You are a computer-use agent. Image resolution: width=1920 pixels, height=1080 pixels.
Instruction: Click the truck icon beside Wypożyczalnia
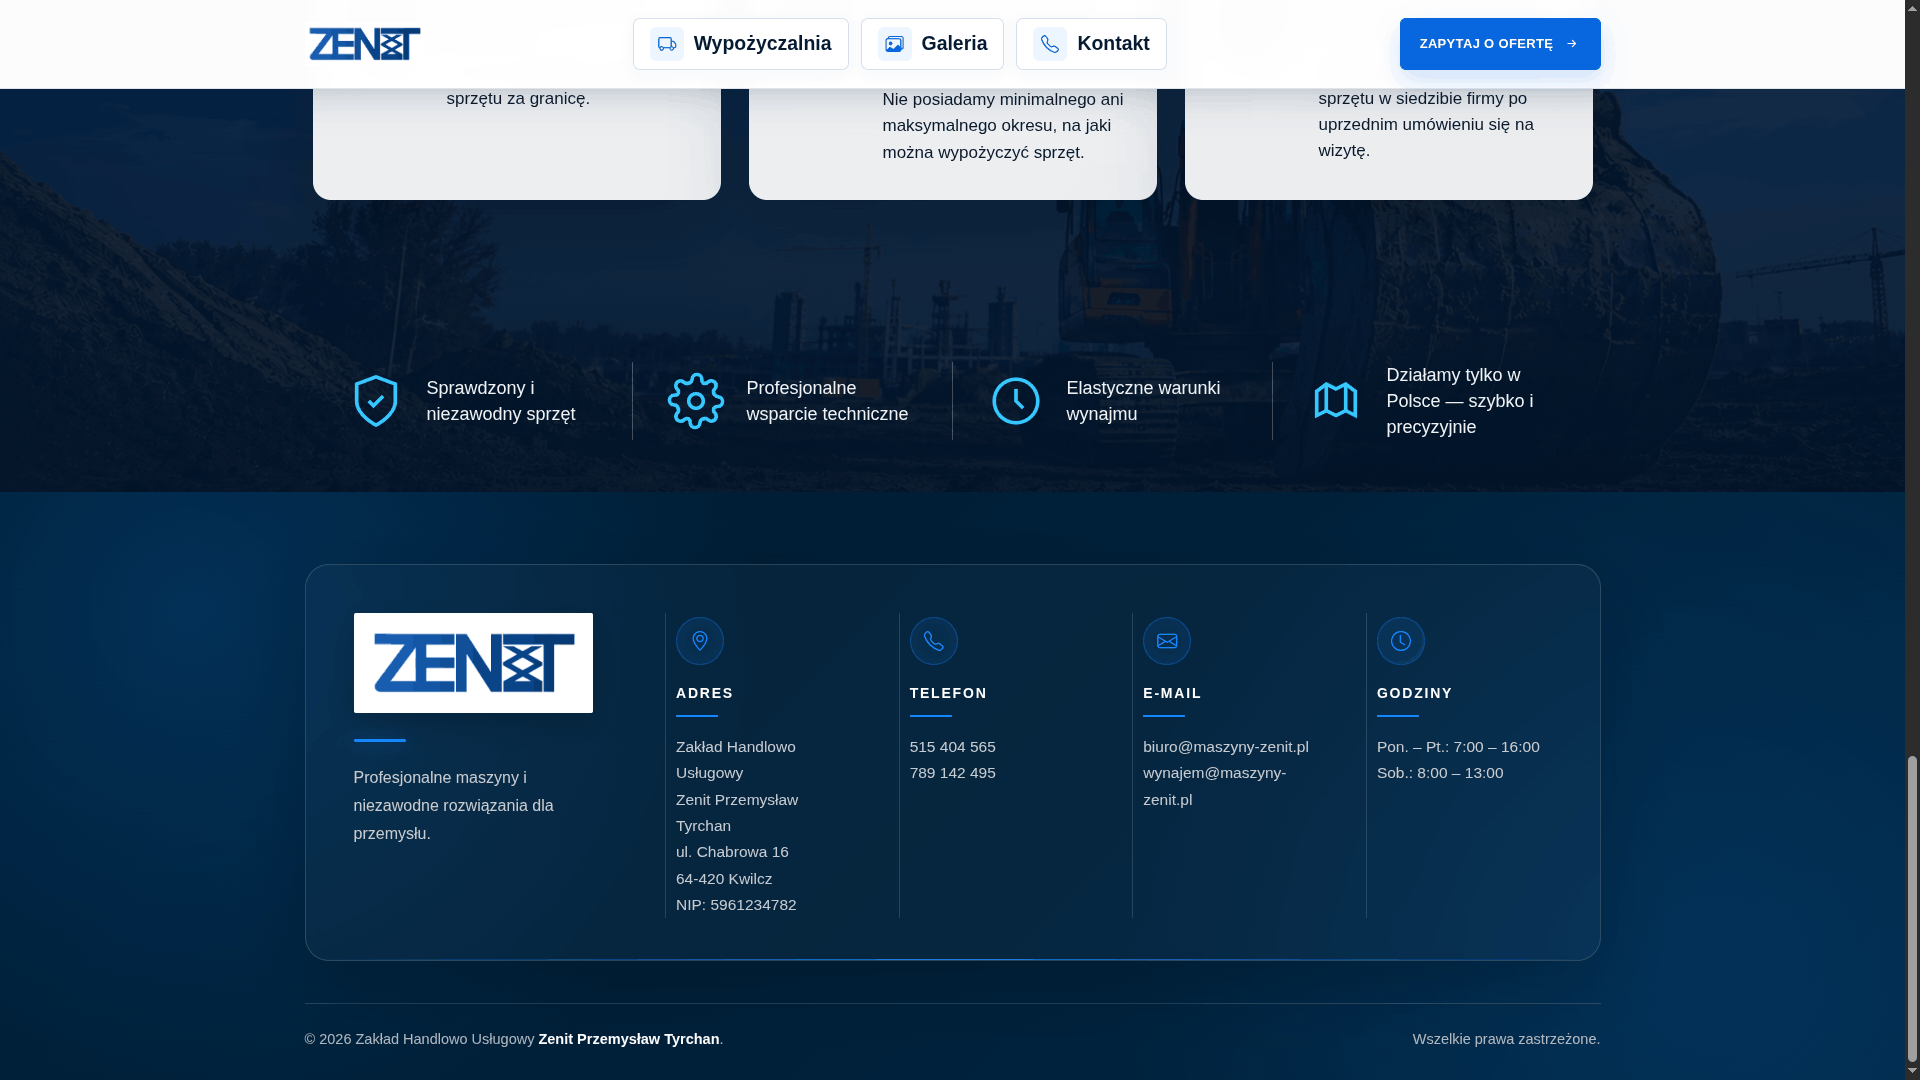[x=667, y=44]
